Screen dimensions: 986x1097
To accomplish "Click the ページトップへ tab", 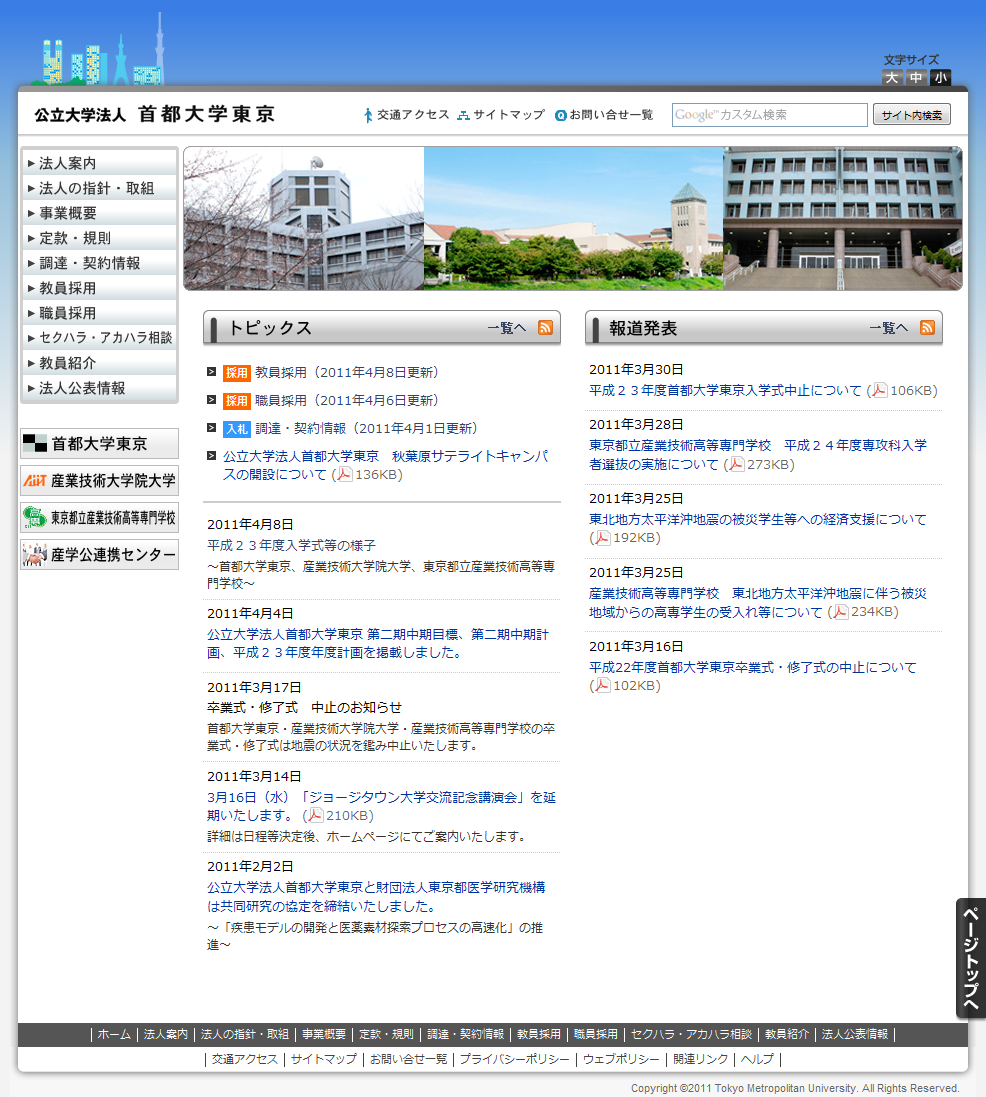I will (971, 958).
